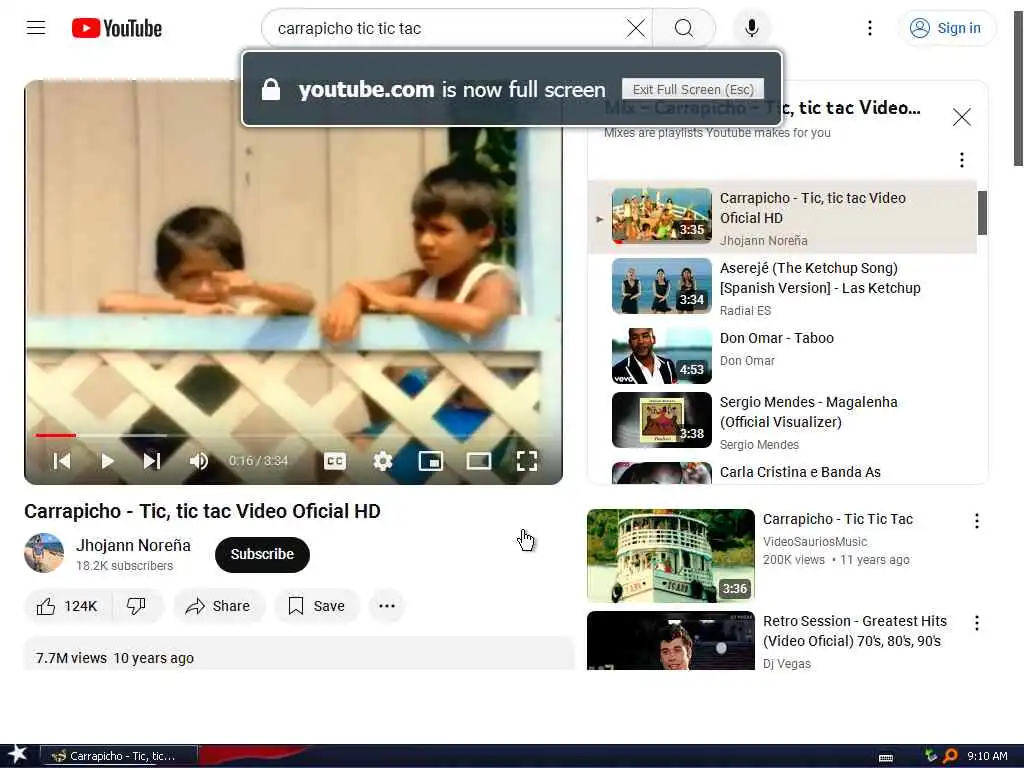Screen dimensions: 1024x768
Task: Subscribe to Jhojann Noreña
Action: (262, 554)
